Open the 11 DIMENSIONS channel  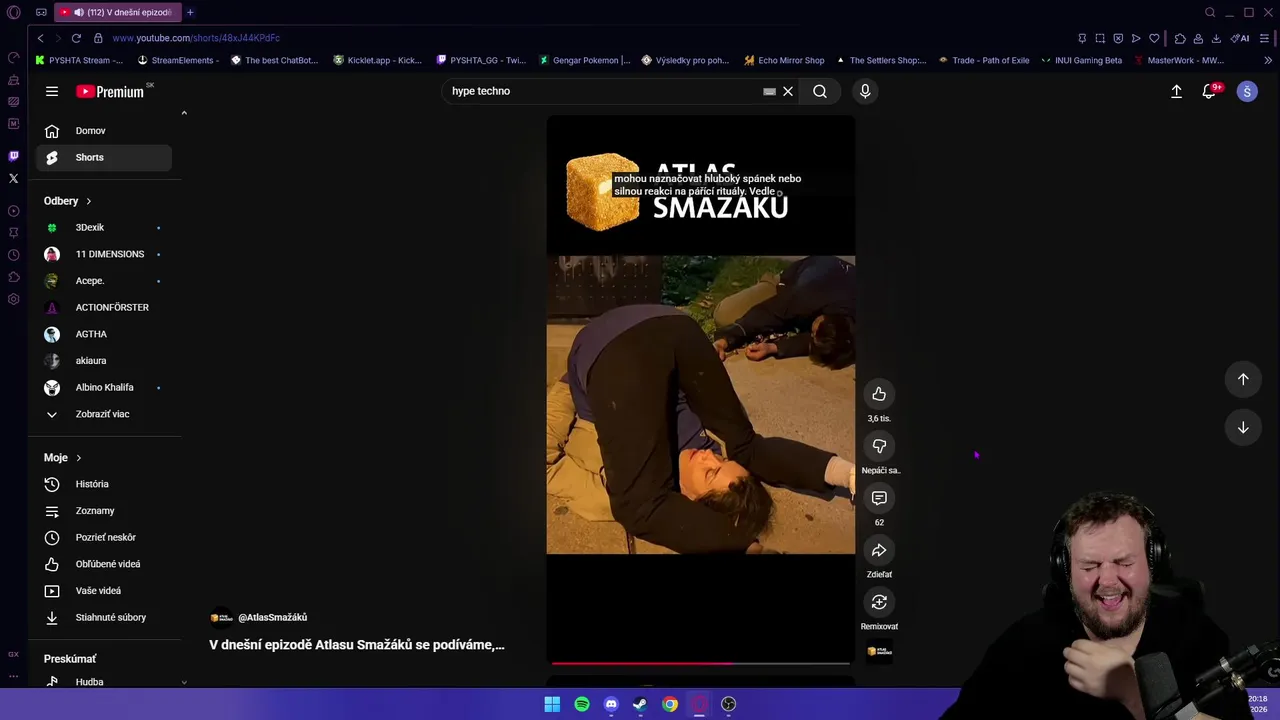[104, 254]
